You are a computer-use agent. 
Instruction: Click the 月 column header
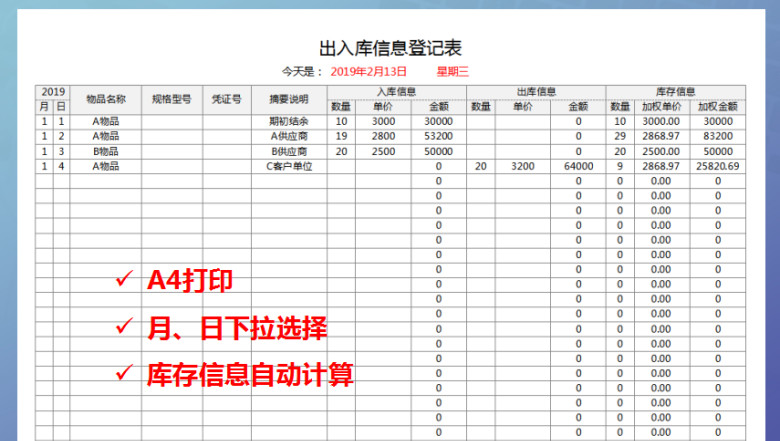point(44,106)
